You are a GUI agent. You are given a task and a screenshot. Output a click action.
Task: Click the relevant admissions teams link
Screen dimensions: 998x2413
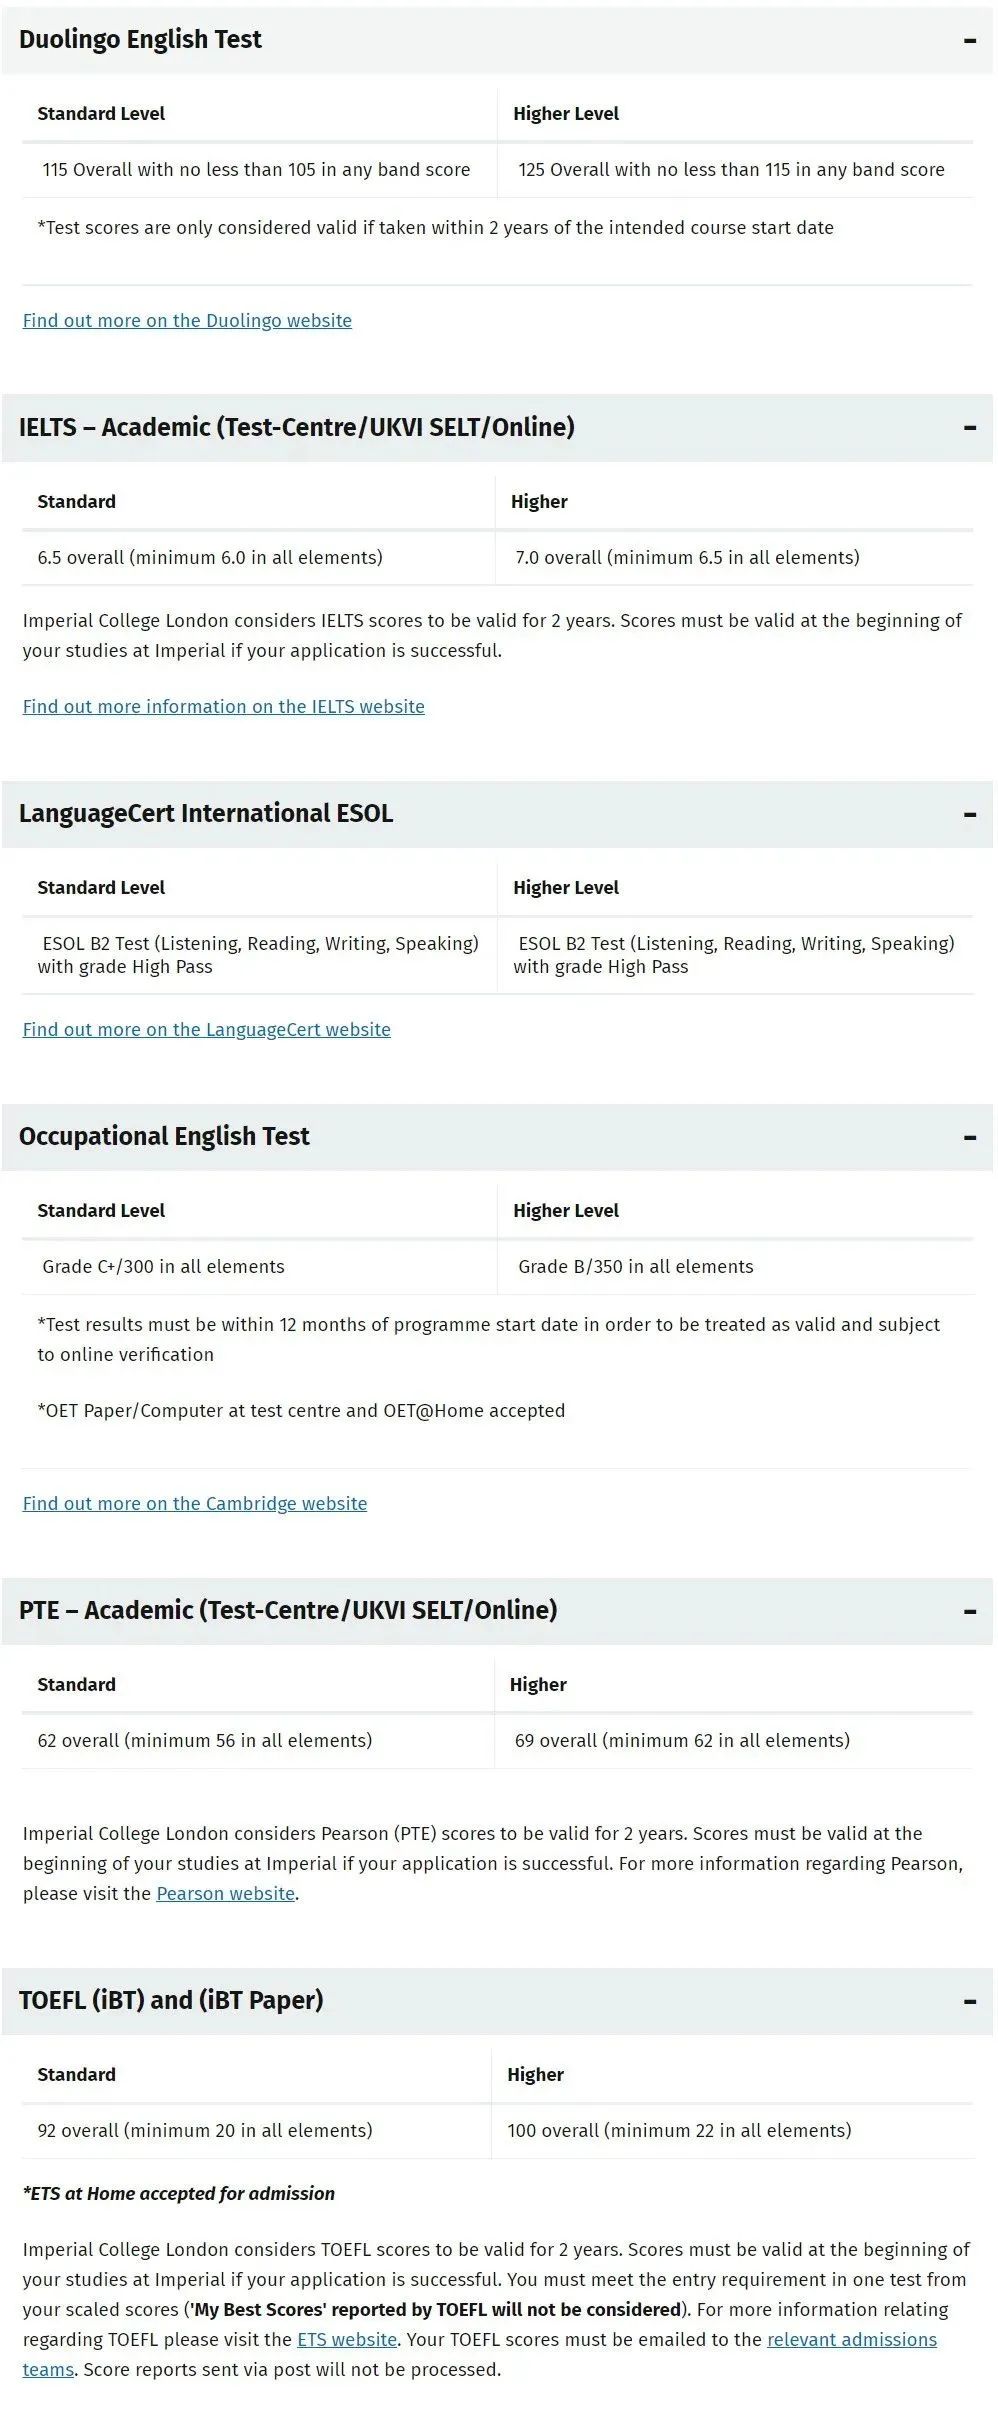coord(851,2340)
